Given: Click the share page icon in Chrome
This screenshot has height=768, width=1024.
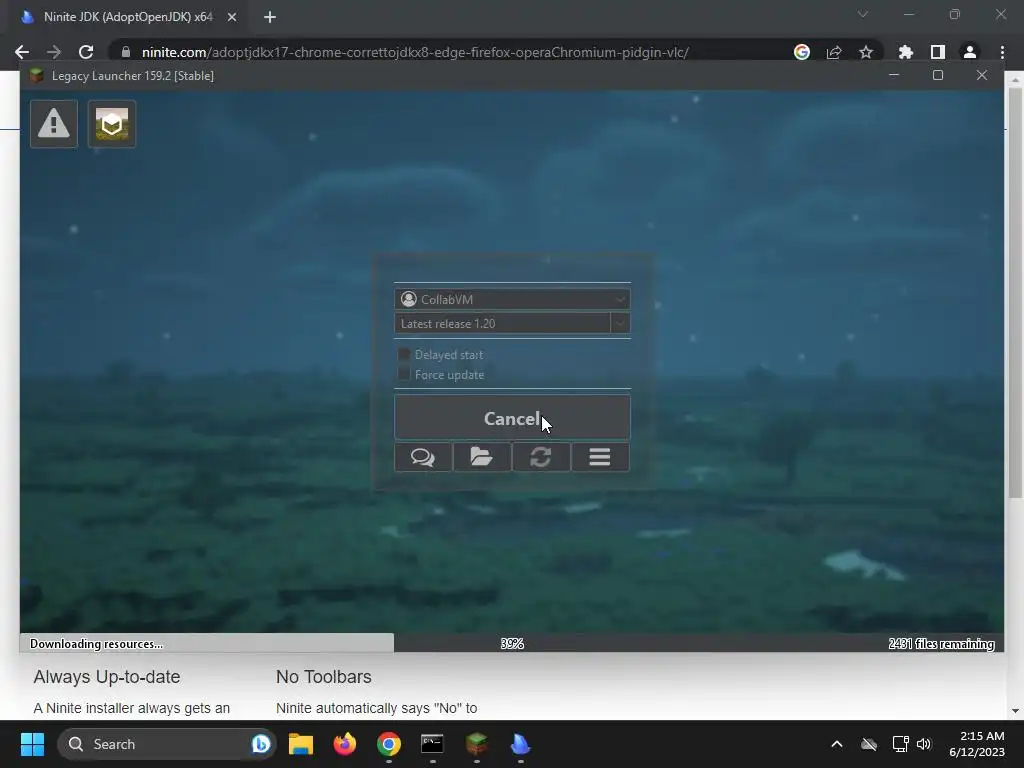Looking at the screenshot, I should (x=834, y=52).
